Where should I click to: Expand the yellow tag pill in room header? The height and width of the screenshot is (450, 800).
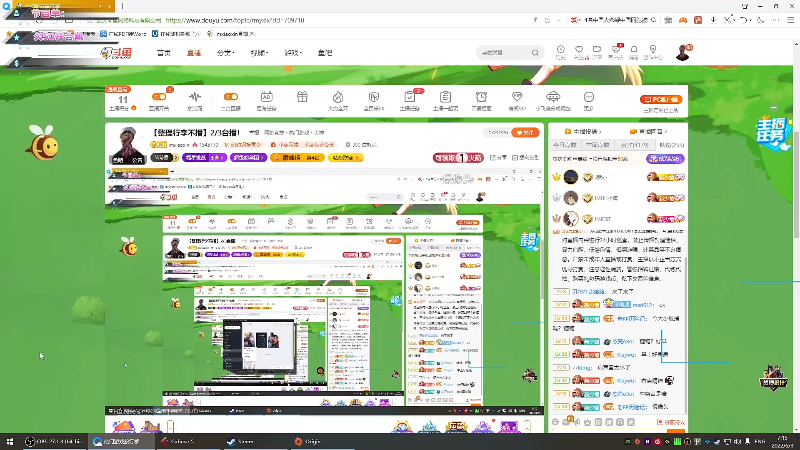345,158
